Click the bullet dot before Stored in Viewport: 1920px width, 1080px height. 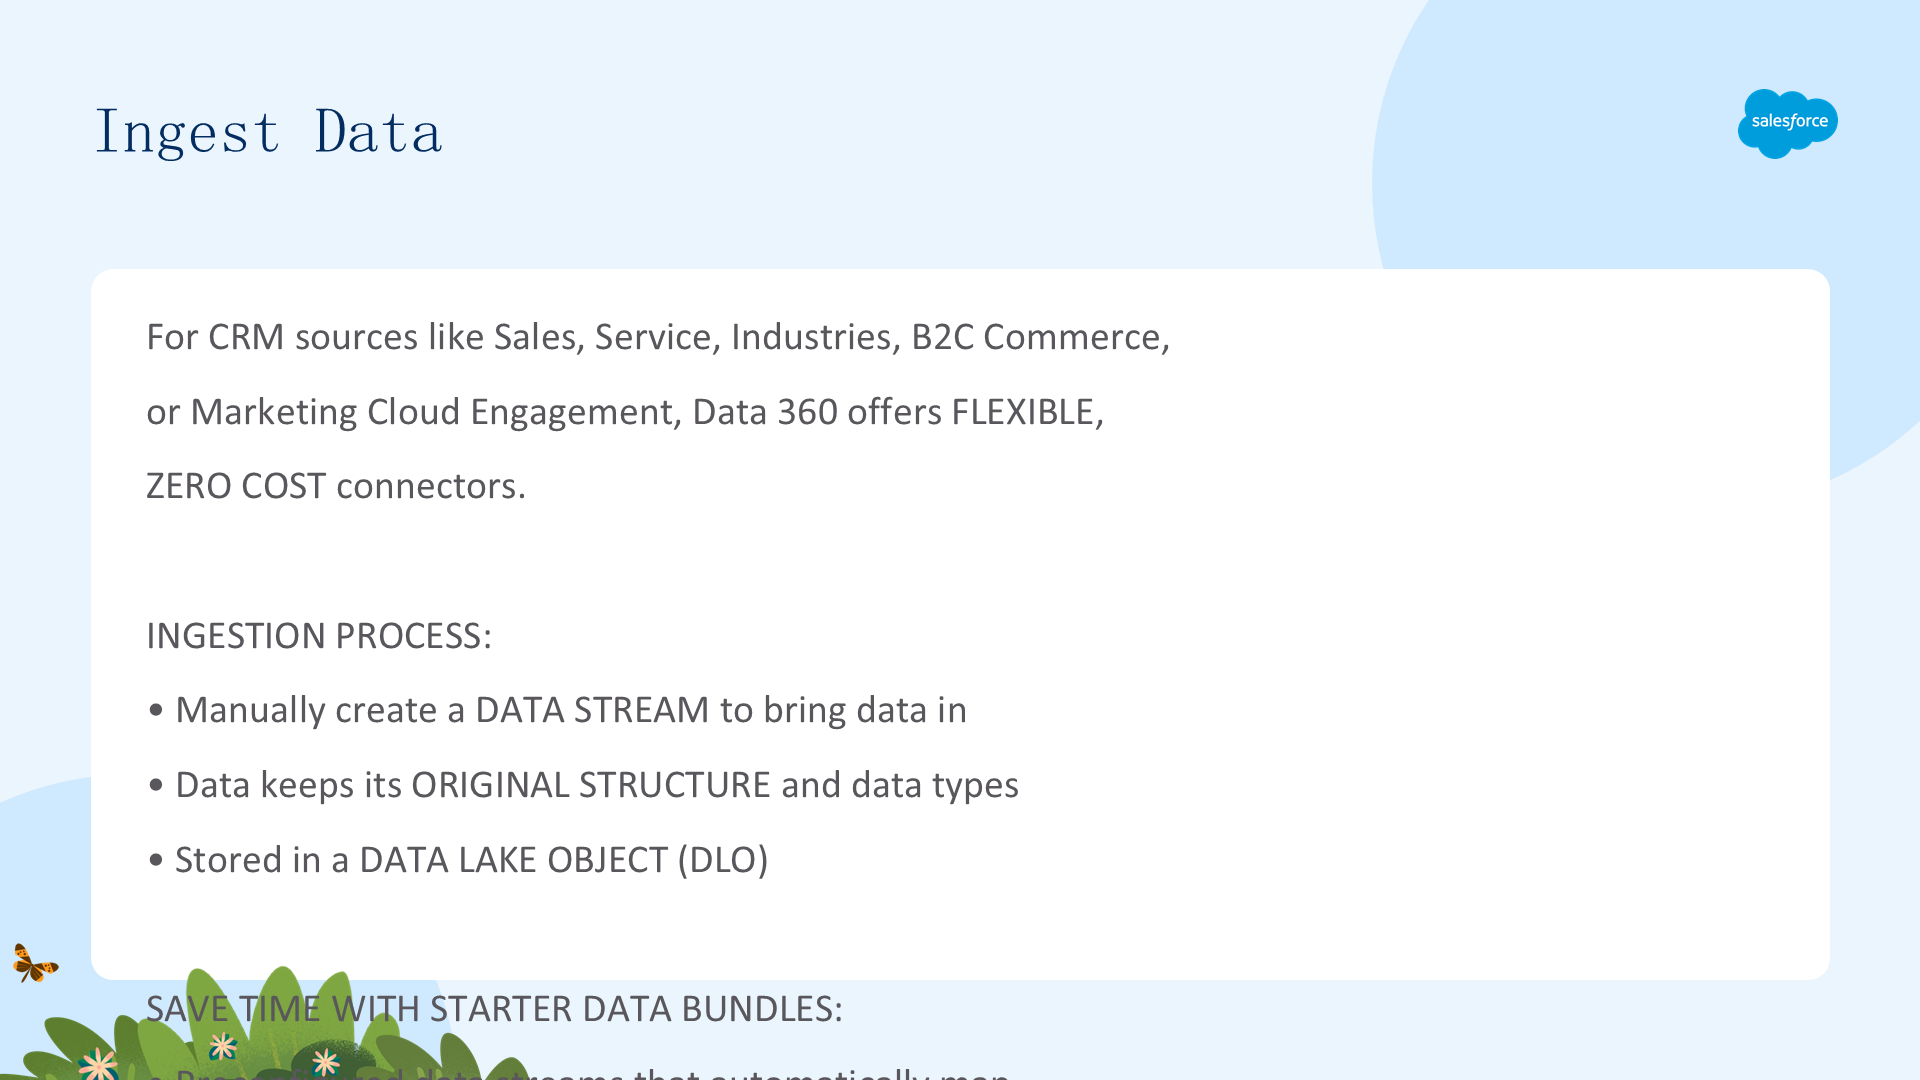[155, 861]
